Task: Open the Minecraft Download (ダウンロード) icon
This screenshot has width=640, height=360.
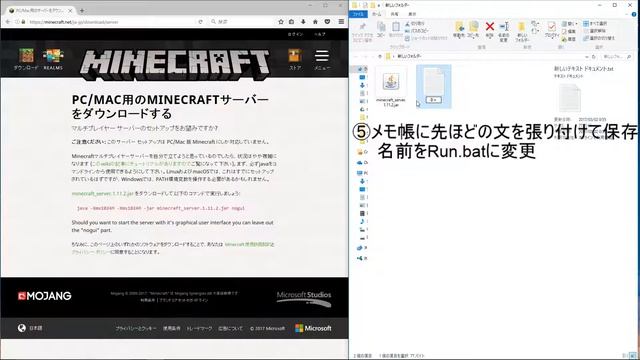Action: click(x=26, y=59)
